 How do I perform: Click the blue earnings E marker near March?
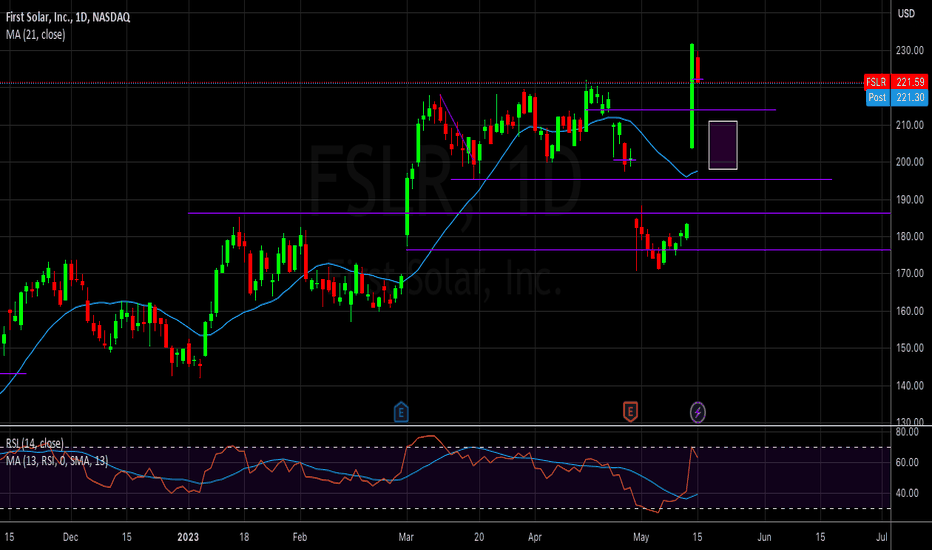click(x=401, y=411)
